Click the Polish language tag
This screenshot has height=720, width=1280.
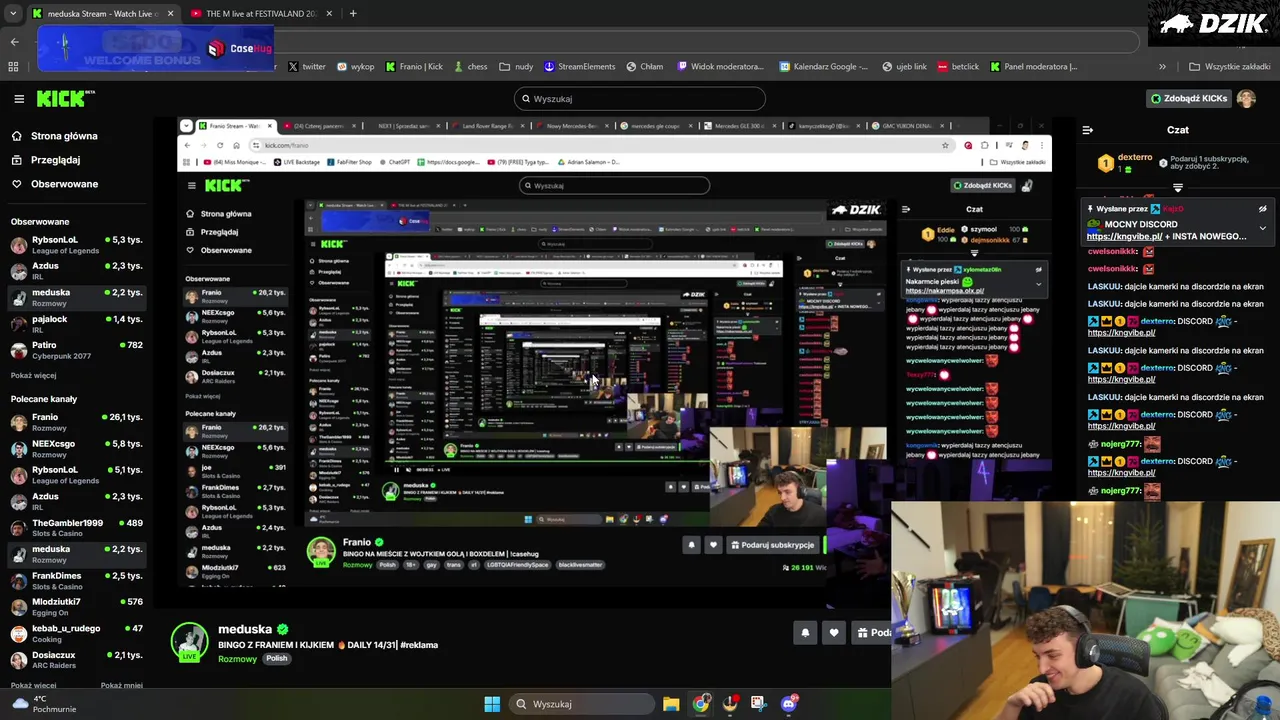click(277, 658)
